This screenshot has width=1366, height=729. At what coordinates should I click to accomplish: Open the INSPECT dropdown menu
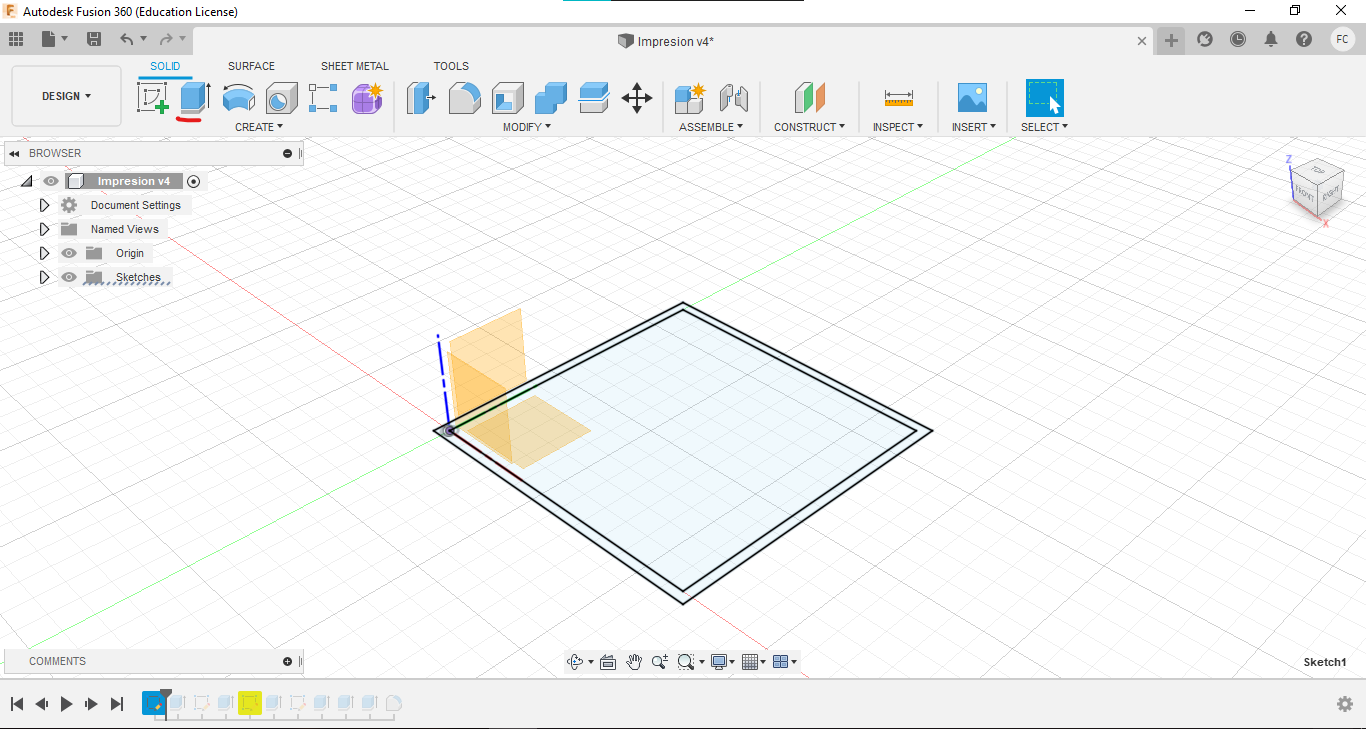(x=898, y=127)
